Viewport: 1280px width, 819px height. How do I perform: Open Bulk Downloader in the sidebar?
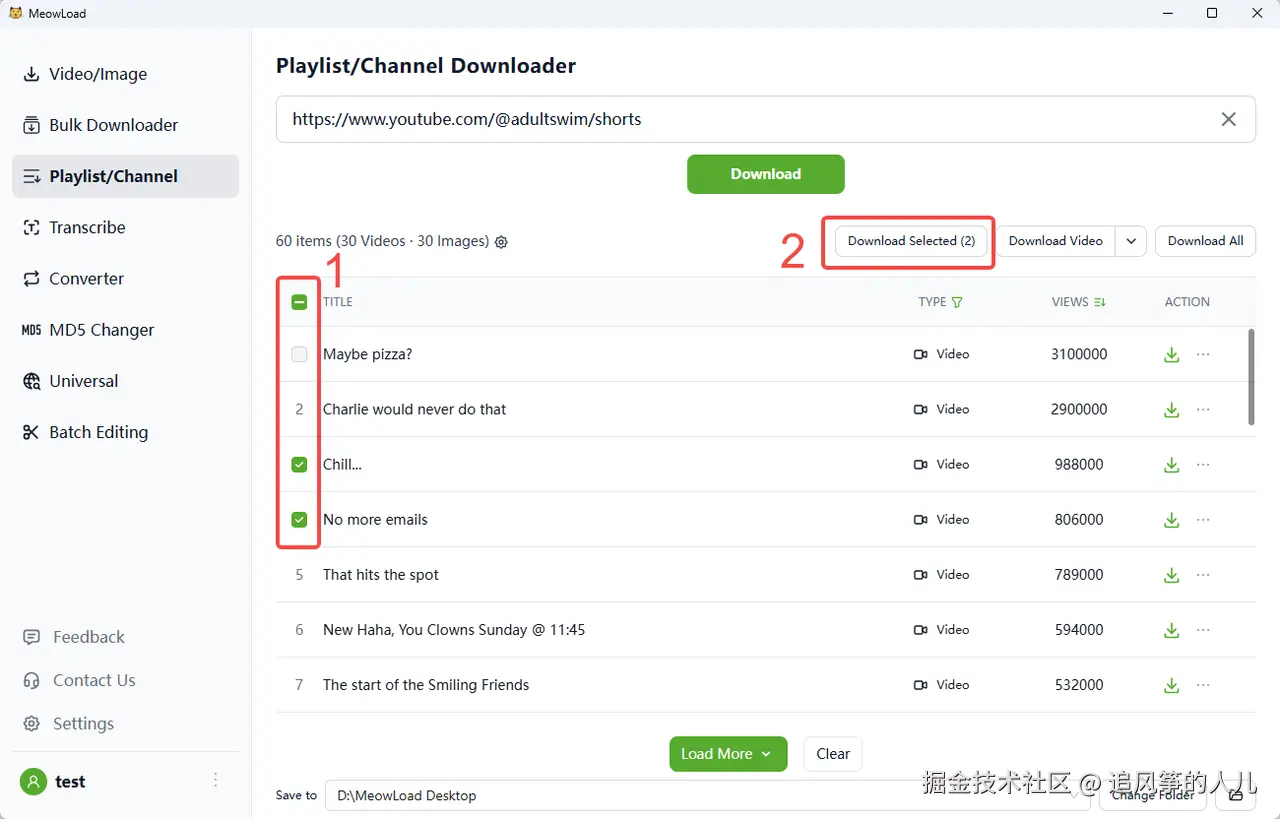[126, 125]
